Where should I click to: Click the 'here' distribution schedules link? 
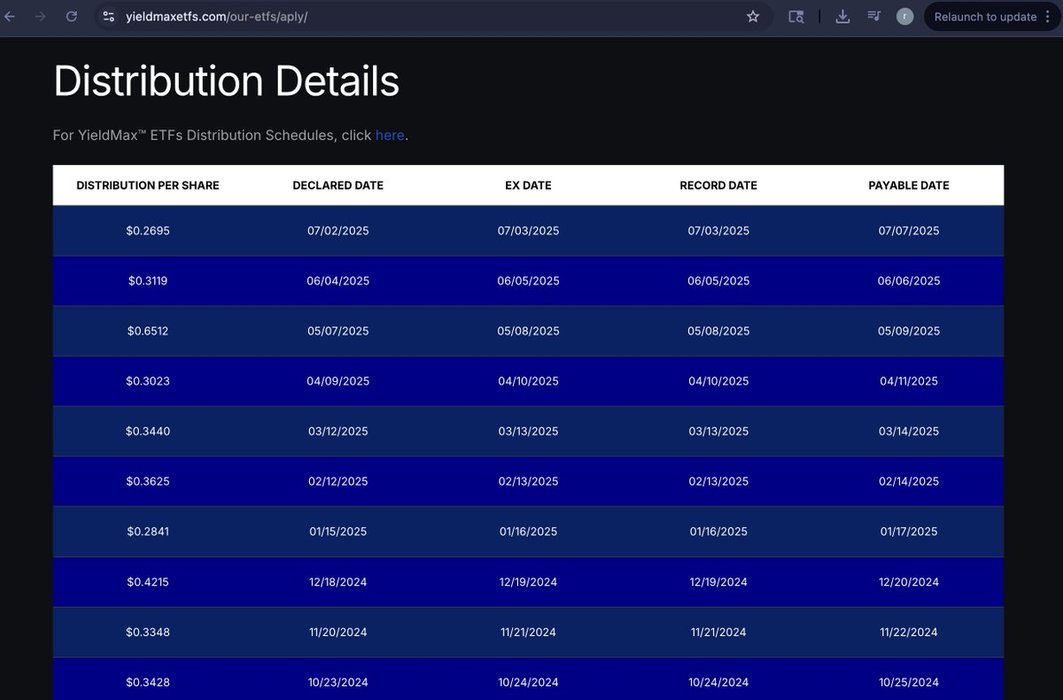point(389,135)
